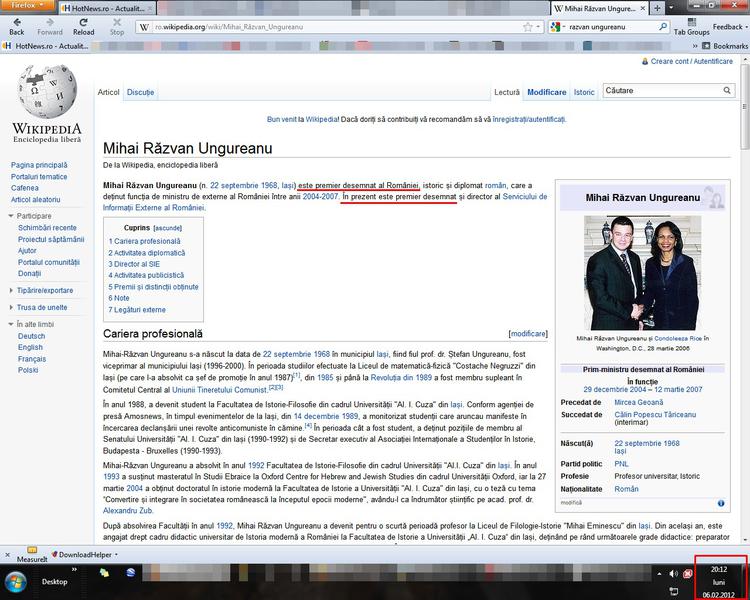This screenshot has height=600, width=750.
Task: Click the infobox portrait photo
Action: click(x=642, y=273)
